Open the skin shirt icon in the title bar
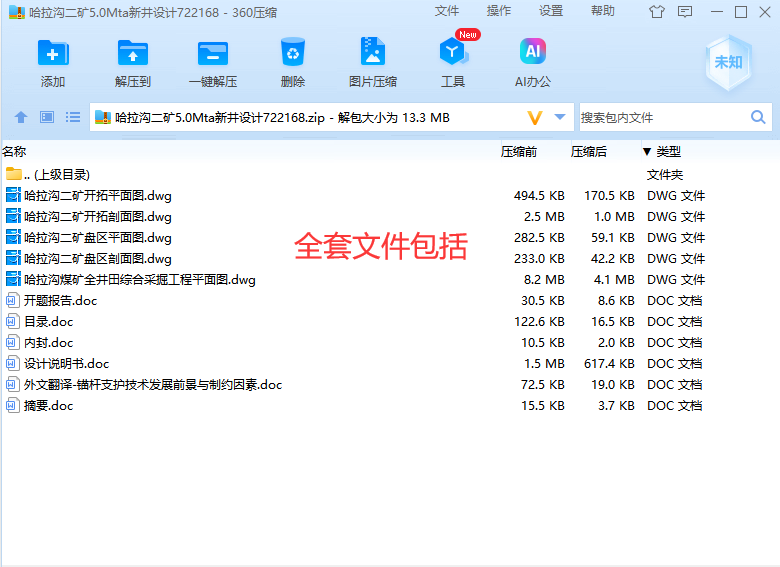 657,12
